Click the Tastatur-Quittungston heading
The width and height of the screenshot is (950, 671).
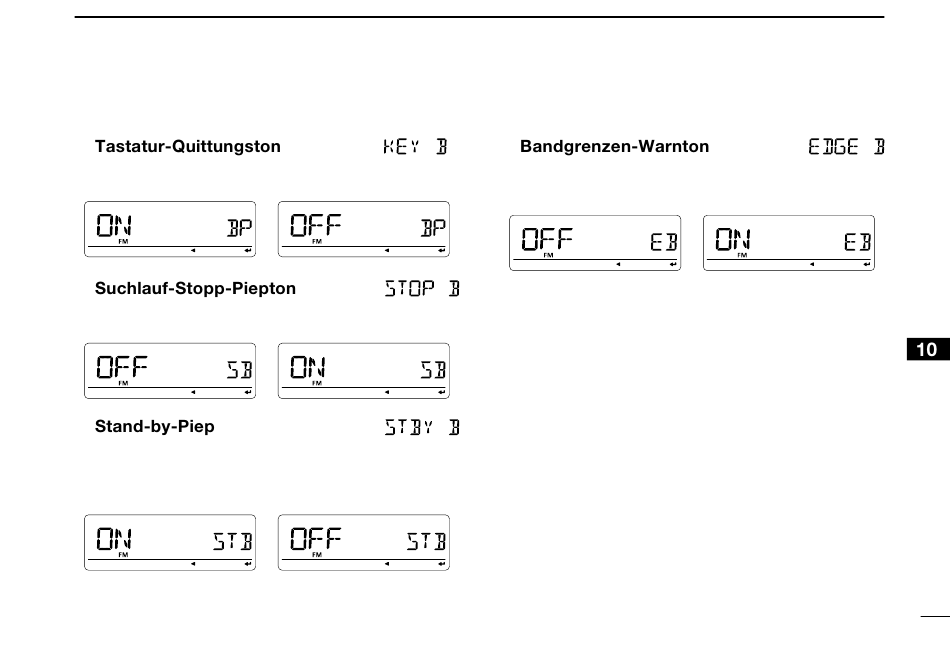coord(188,147)
